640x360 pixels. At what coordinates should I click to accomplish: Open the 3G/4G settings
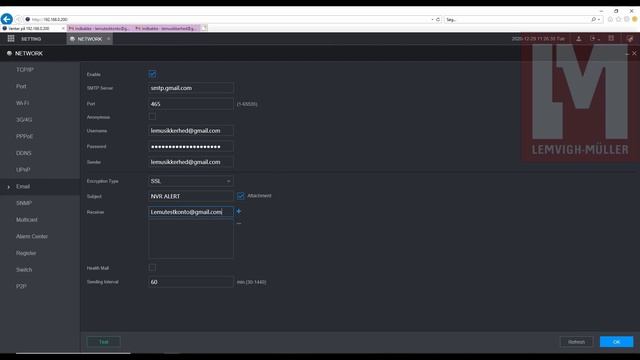click(x=24, y=120)
